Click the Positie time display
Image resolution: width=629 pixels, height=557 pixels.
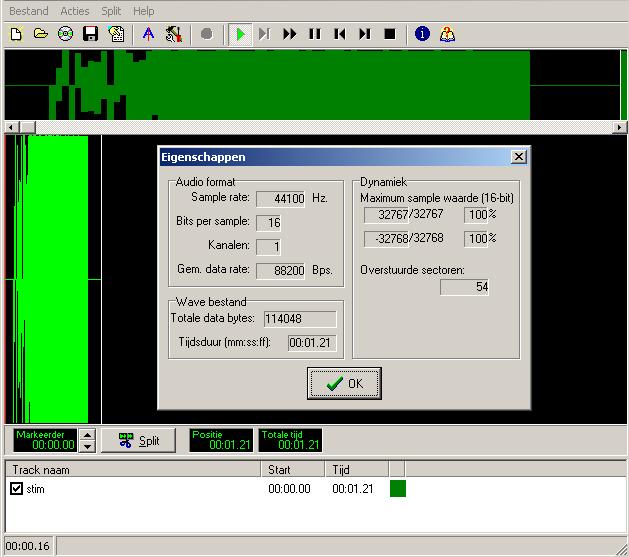(x=221, y=440)
